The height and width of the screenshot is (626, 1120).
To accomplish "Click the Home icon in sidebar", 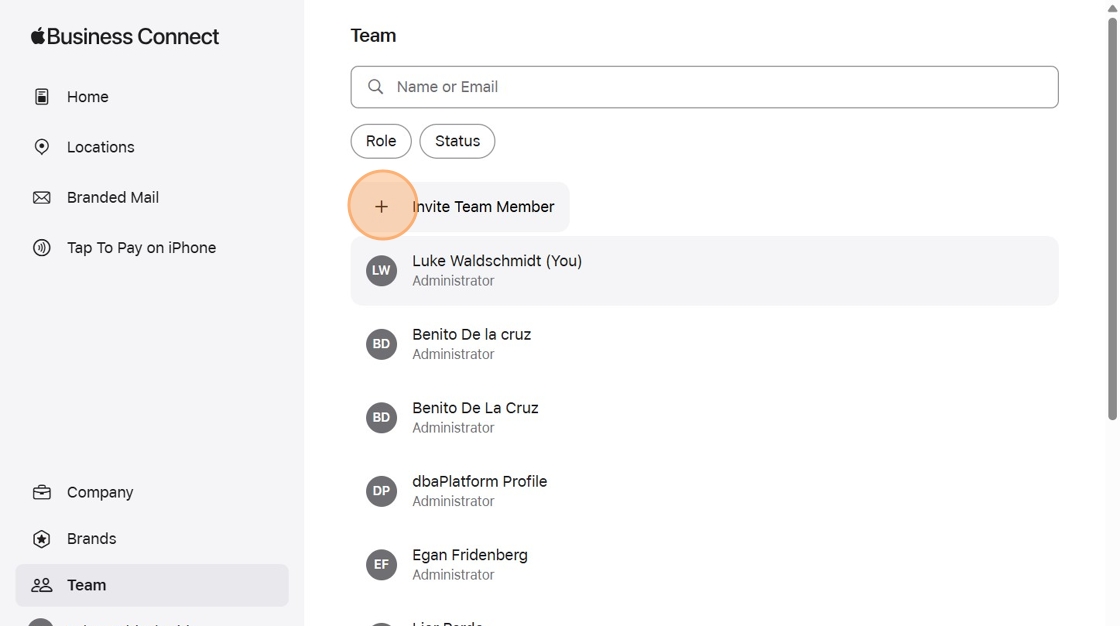I will coord(41,96).
